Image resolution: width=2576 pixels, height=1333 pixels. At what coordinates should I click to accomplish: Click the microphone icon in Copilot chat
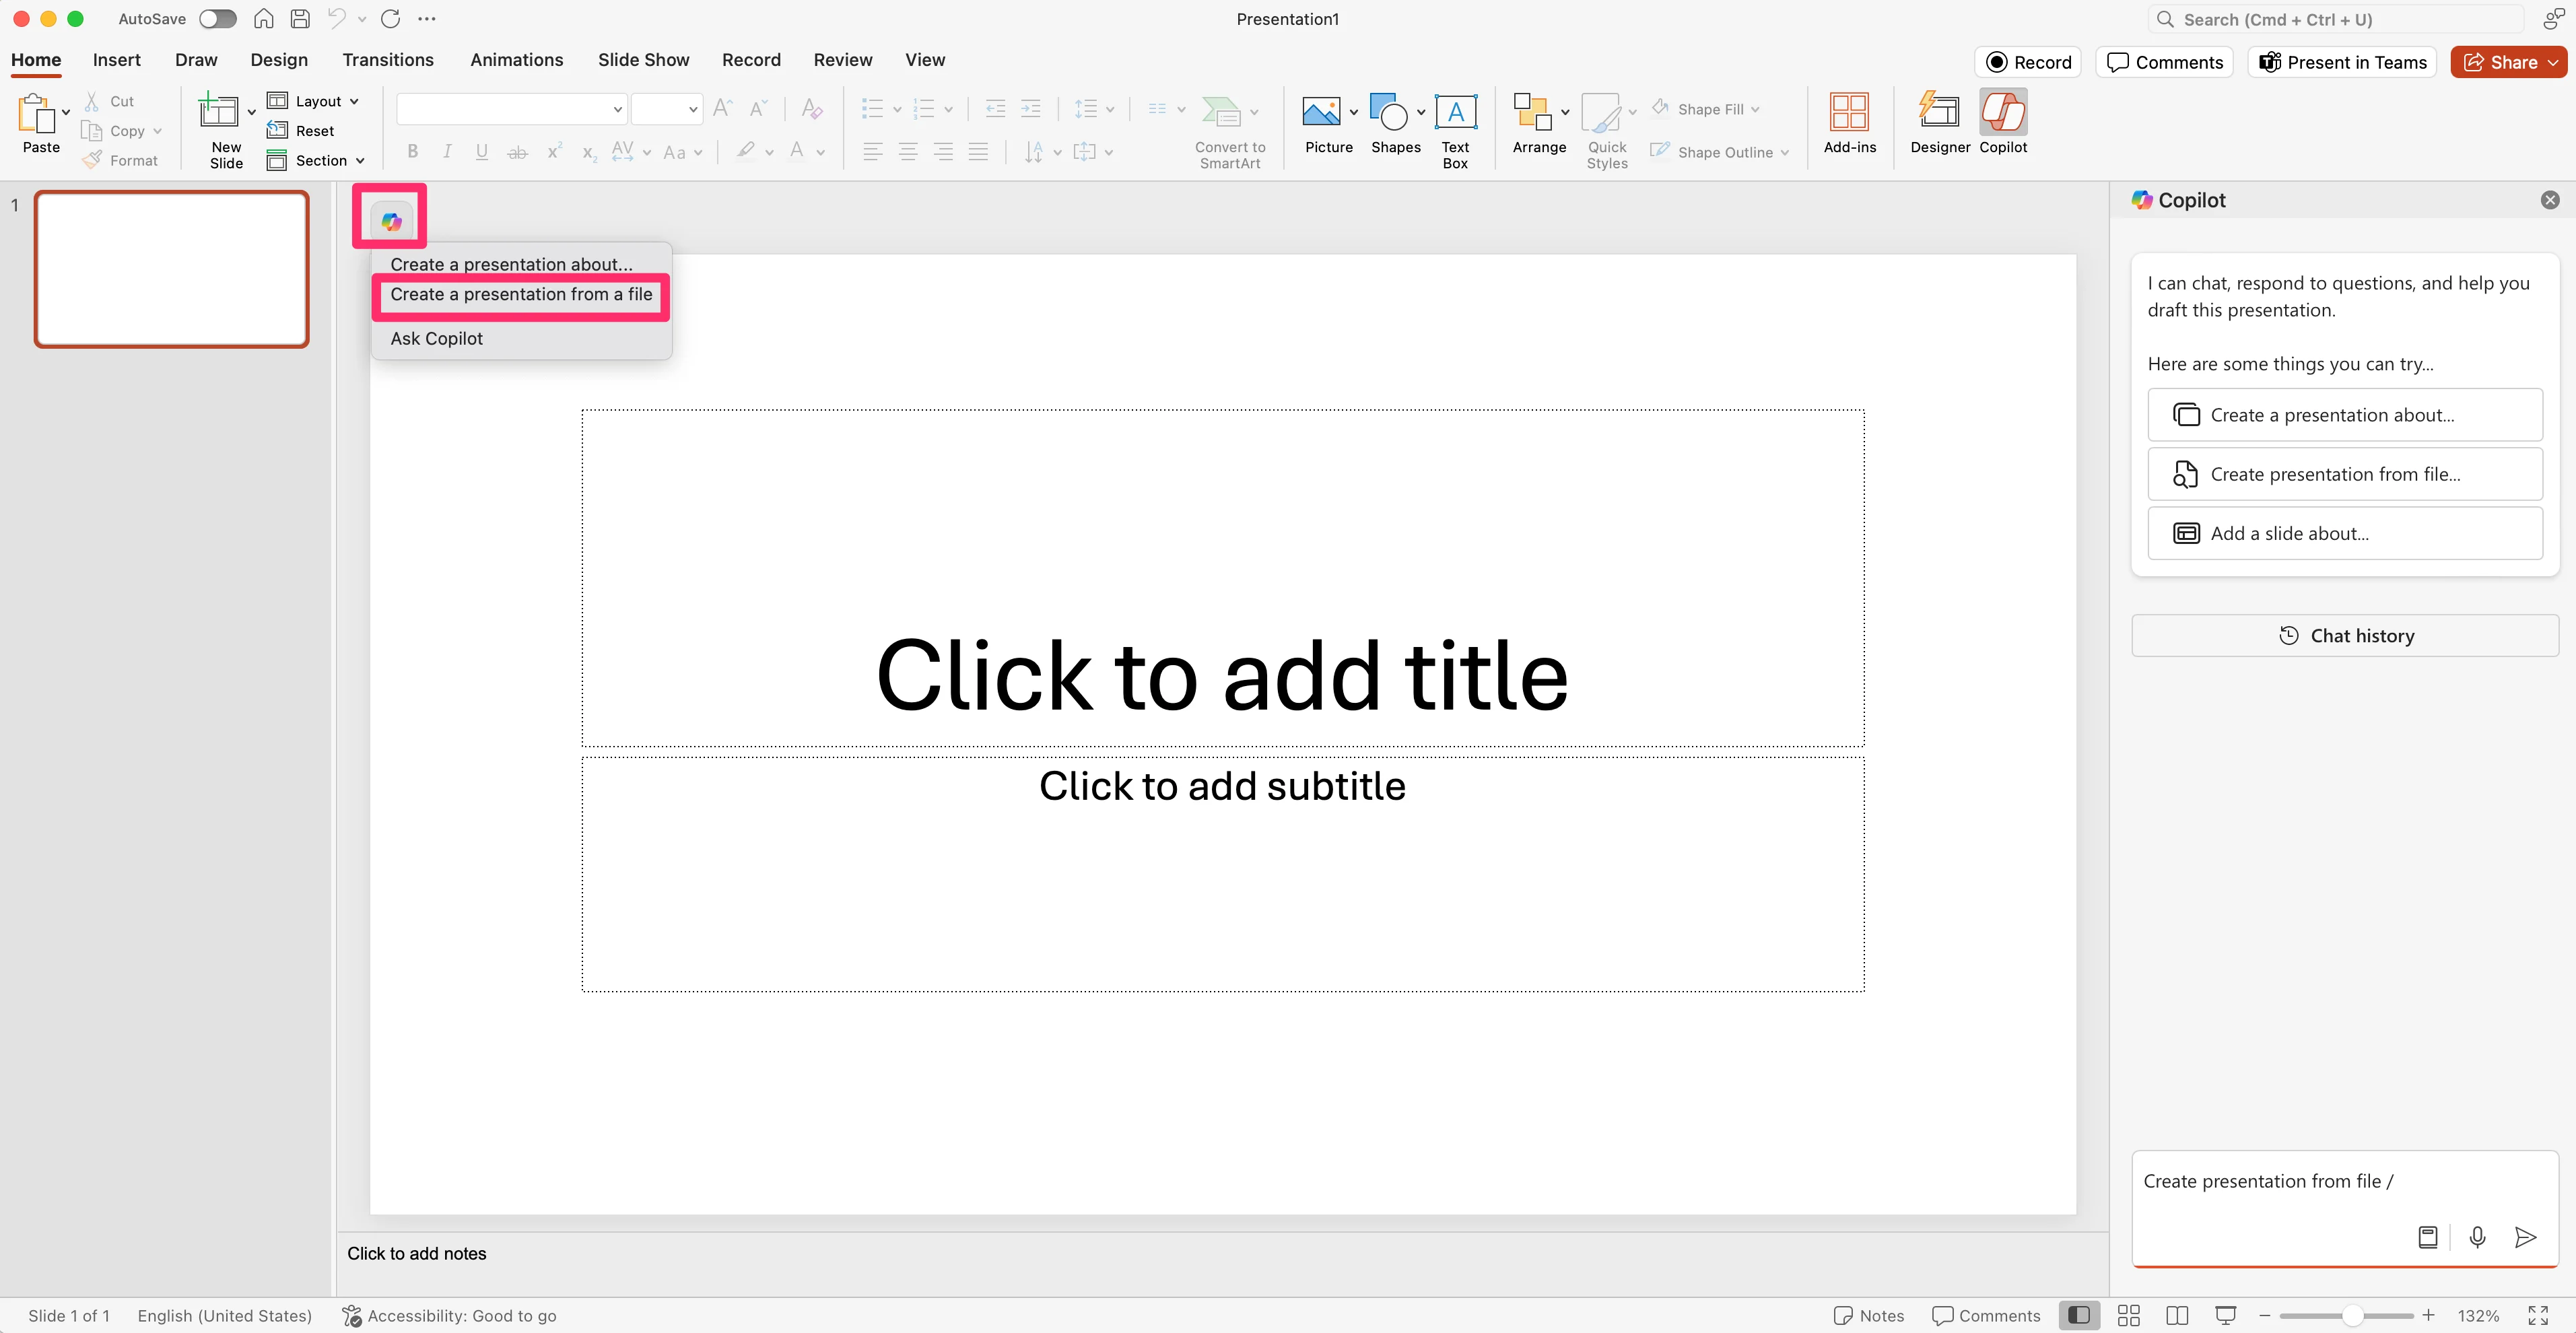(2477, 1237)
